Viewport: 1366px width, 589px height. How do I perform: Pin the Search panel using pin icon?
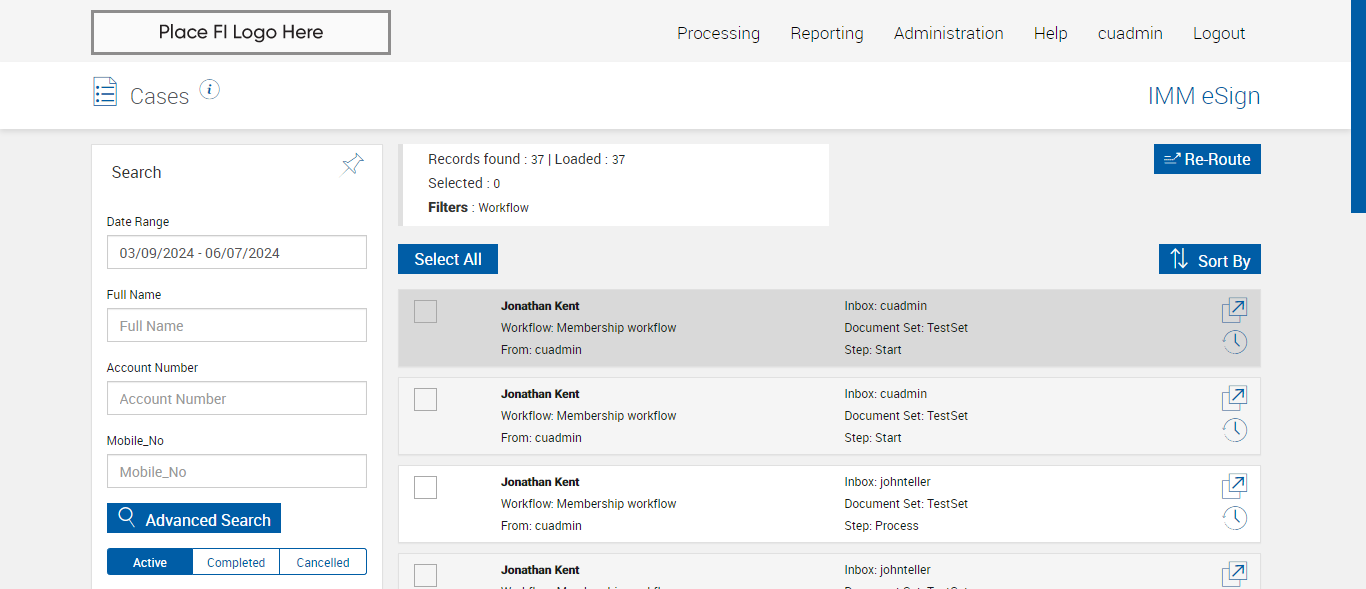pyautogui.click(x=352, y=165)
